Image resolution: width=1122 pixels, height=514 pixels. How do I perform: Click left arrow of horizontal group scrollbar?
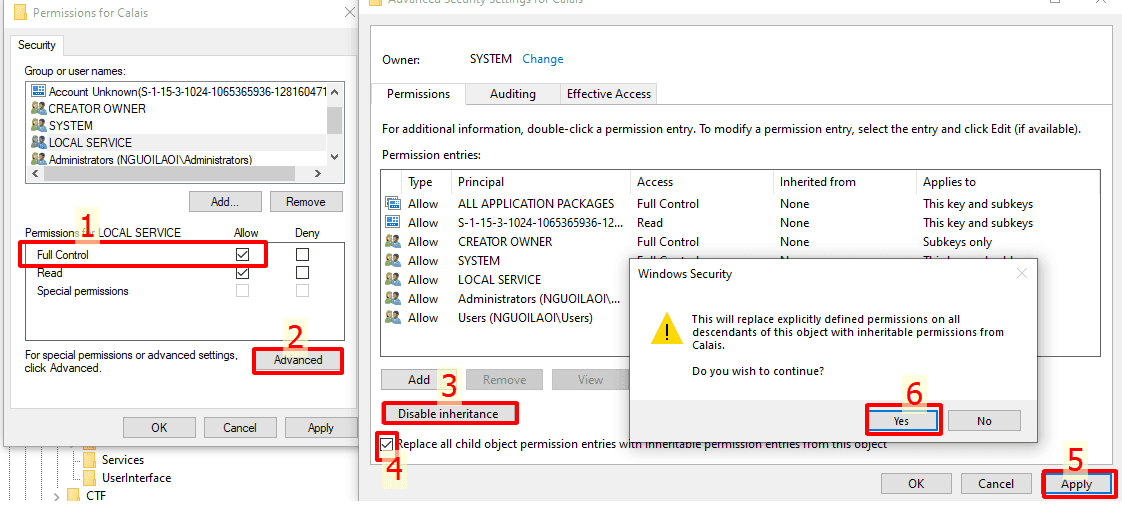(x=34, y=173)
